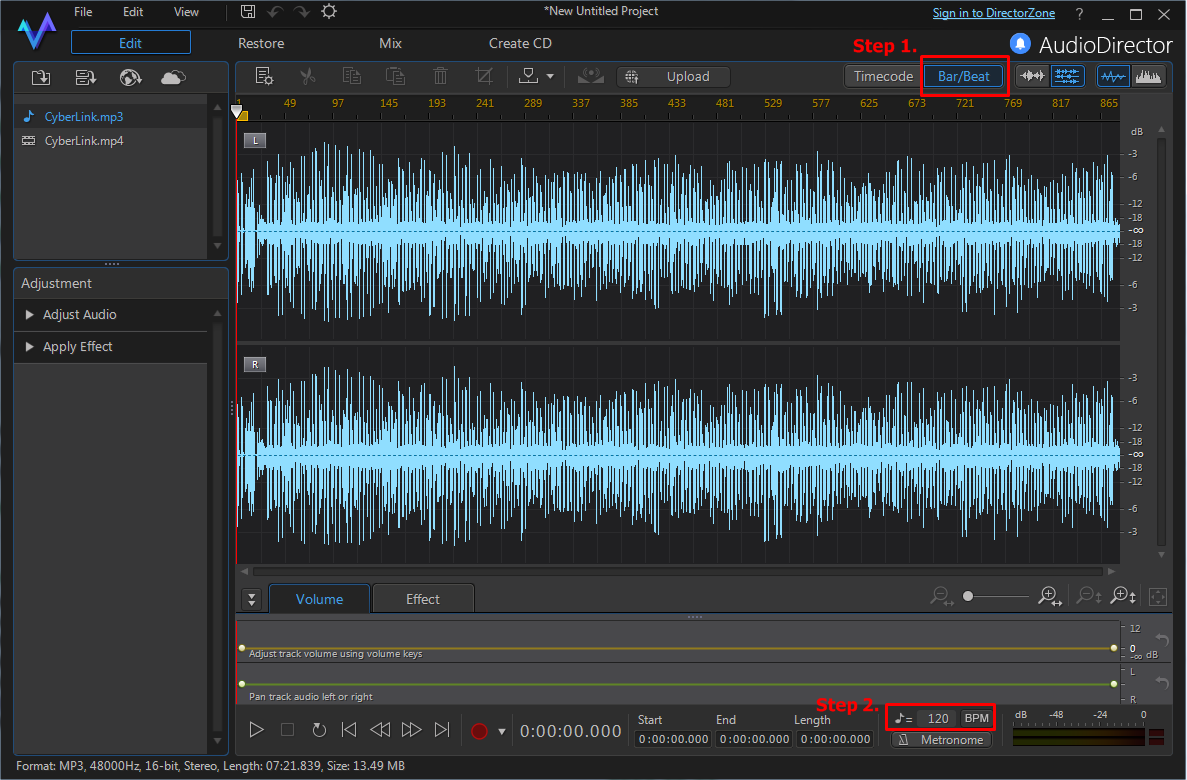Click the horizontal zoom slider
This screenshot has width=1187, height=780.
click(x=995, y=597)
